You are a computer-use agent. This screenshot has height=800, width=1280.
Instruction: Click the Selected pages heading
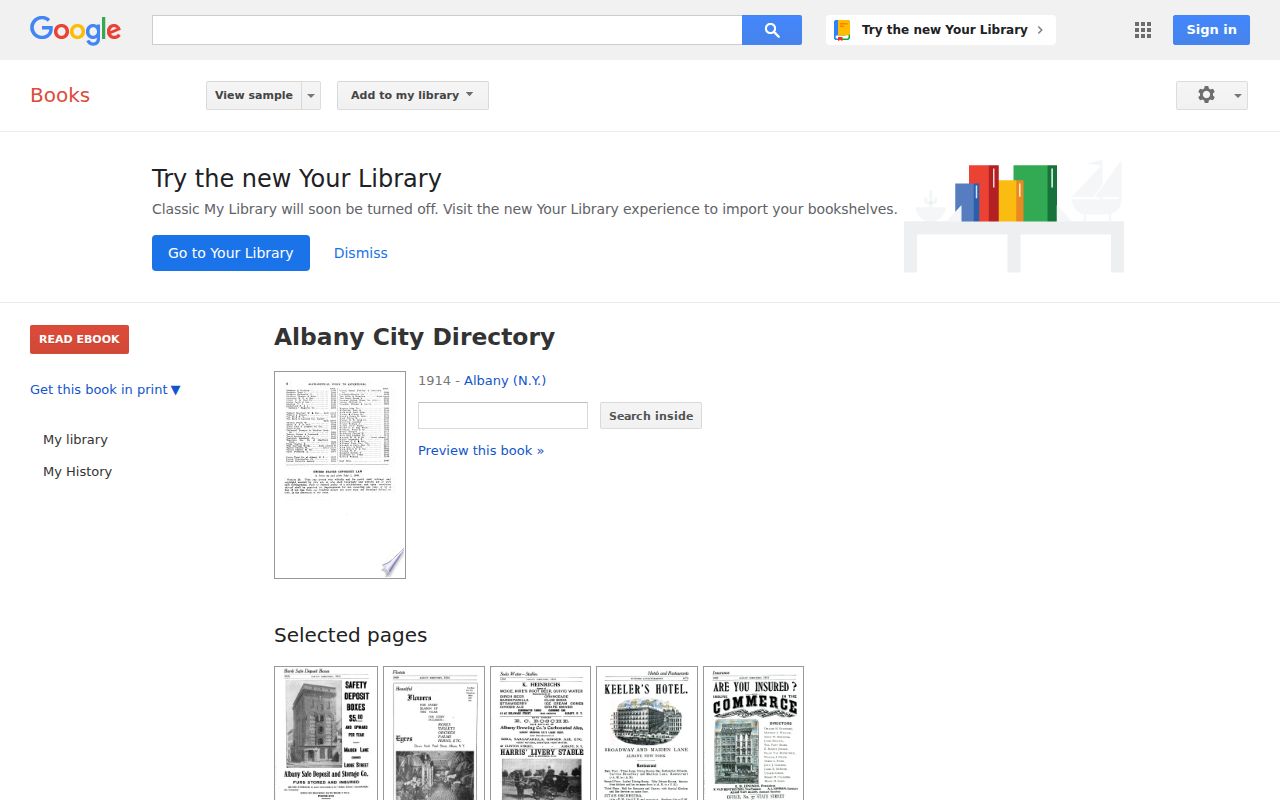[350, 635]
